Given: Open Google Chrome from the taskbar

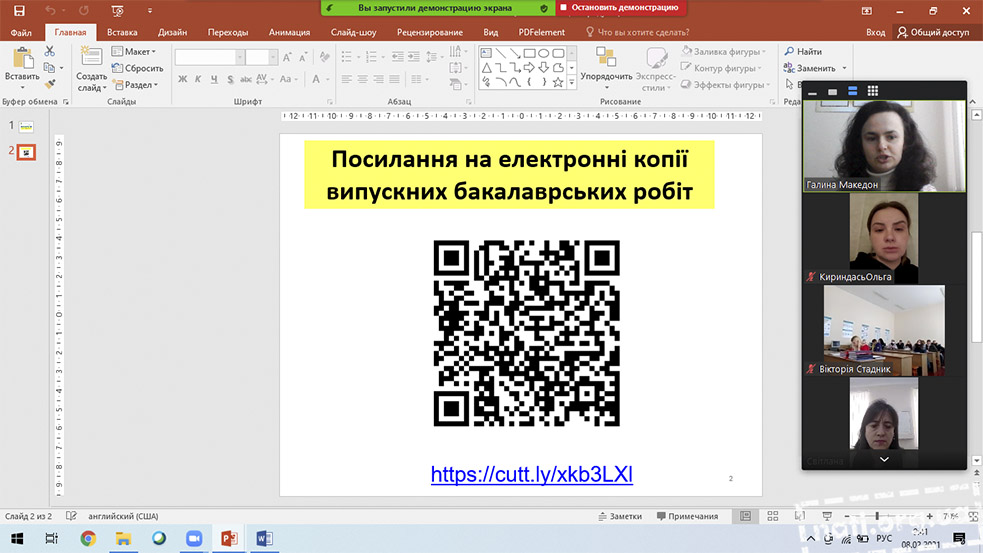Looking at the screenshot, I should pos(88,539).
